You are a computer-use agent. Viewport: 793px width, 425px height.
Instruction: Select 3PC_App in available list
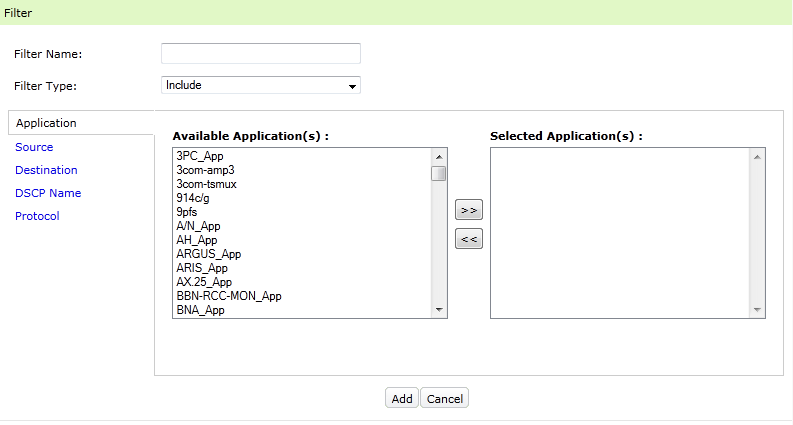click(x=199, y=156)
